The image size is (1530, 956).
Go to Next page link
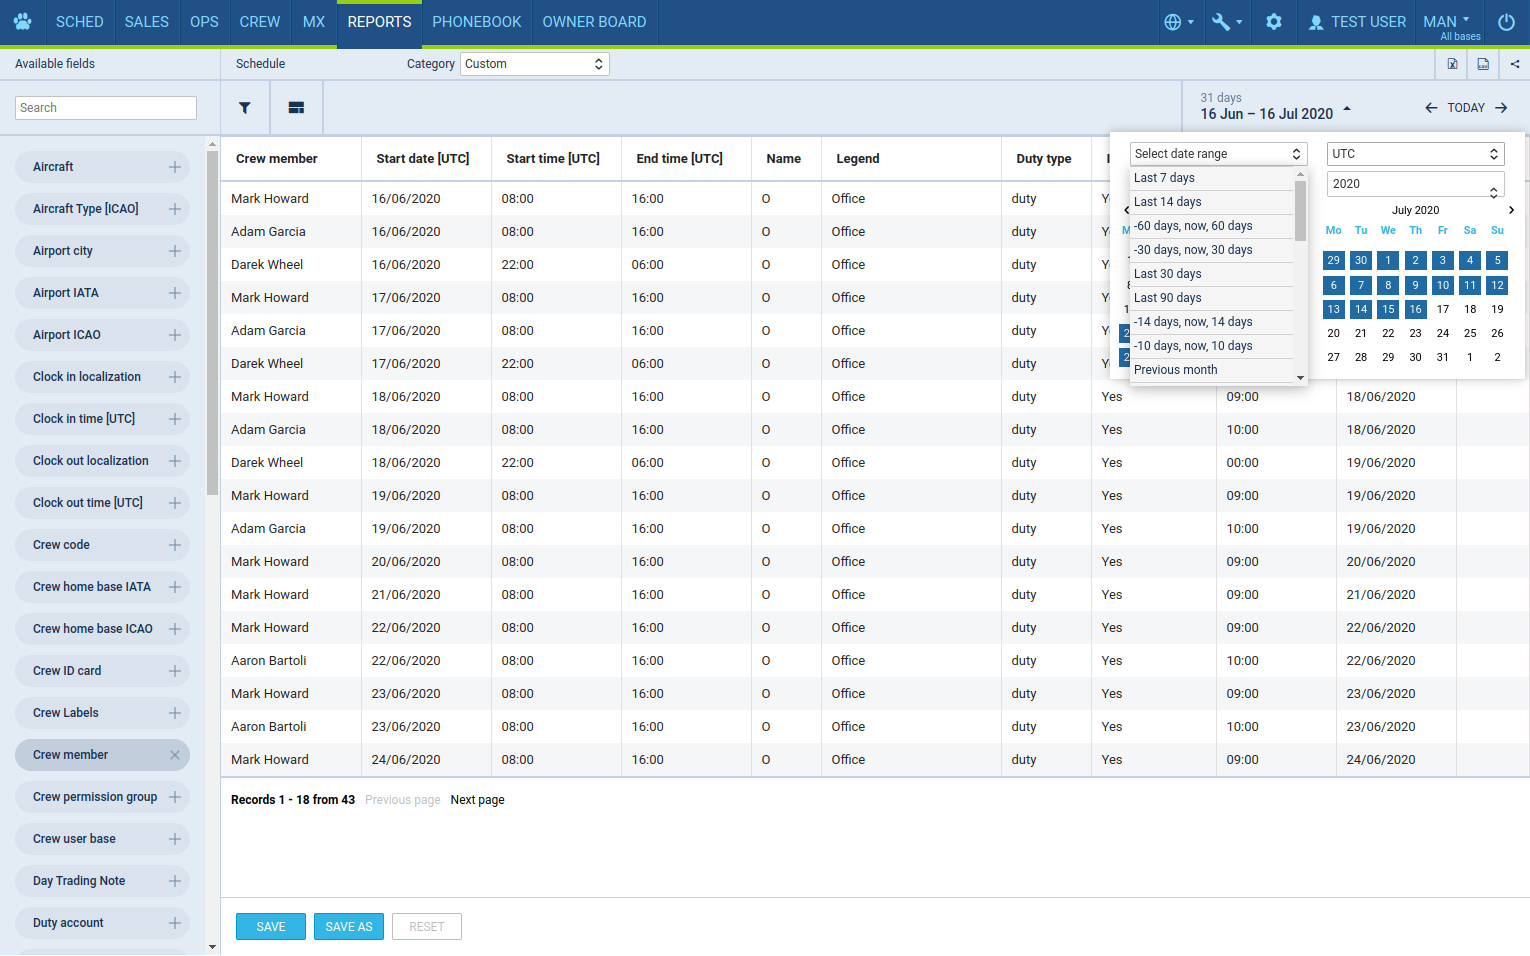477,800
